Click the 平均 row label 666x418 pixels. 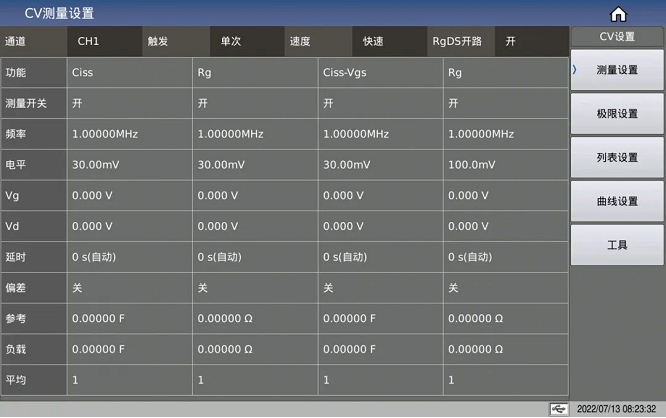click(34, 380)
